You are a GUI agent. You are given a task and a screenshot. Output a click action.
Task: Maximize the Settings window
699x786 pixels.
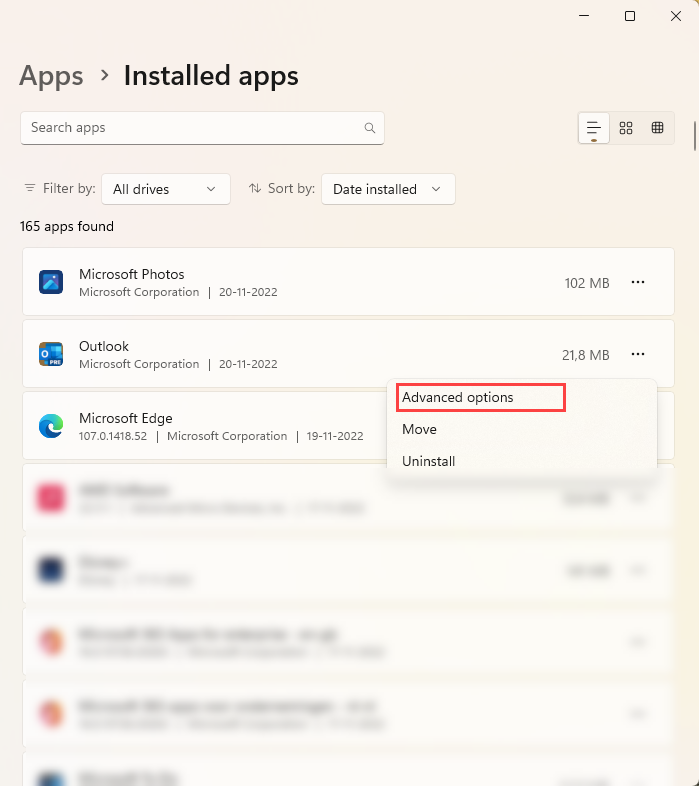(630, 16)
